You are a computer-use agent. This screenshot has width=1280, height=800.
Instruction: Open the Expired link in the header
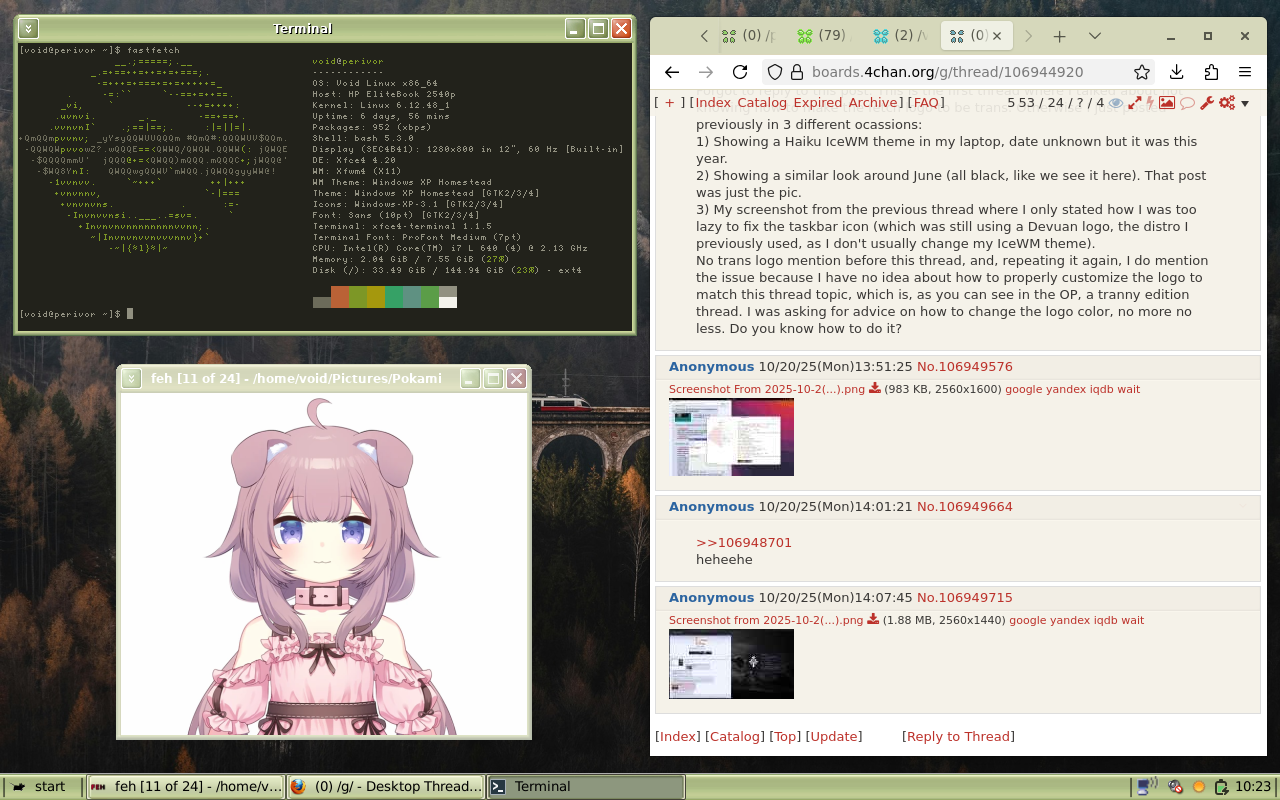click(x=818, y=103)
